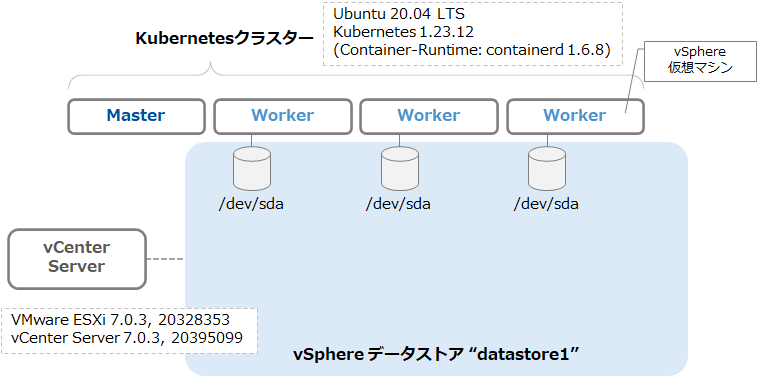Click the disk cylinder between the other two disks

click(400, 169)
